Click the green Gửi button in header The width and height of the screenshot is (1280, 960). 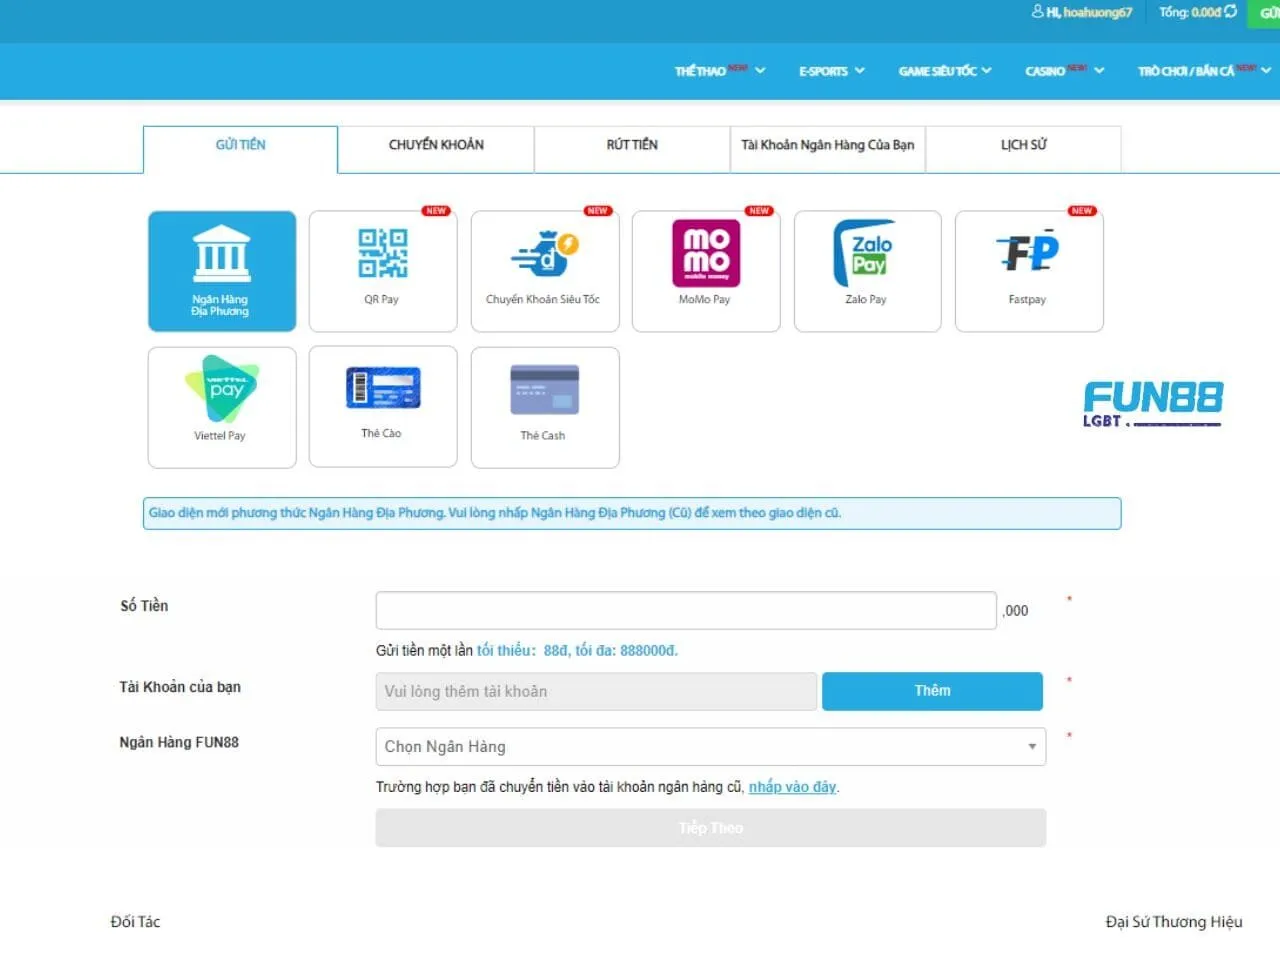[1266, 13]
